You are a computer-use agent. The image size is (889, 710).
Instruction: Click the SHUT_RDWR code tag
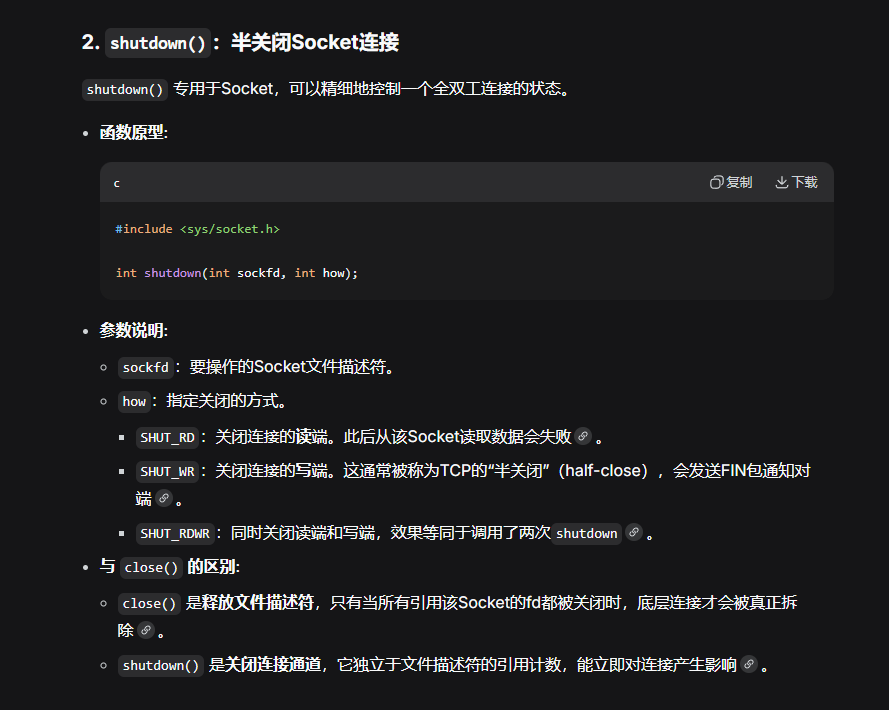click(x=175, y=534)
